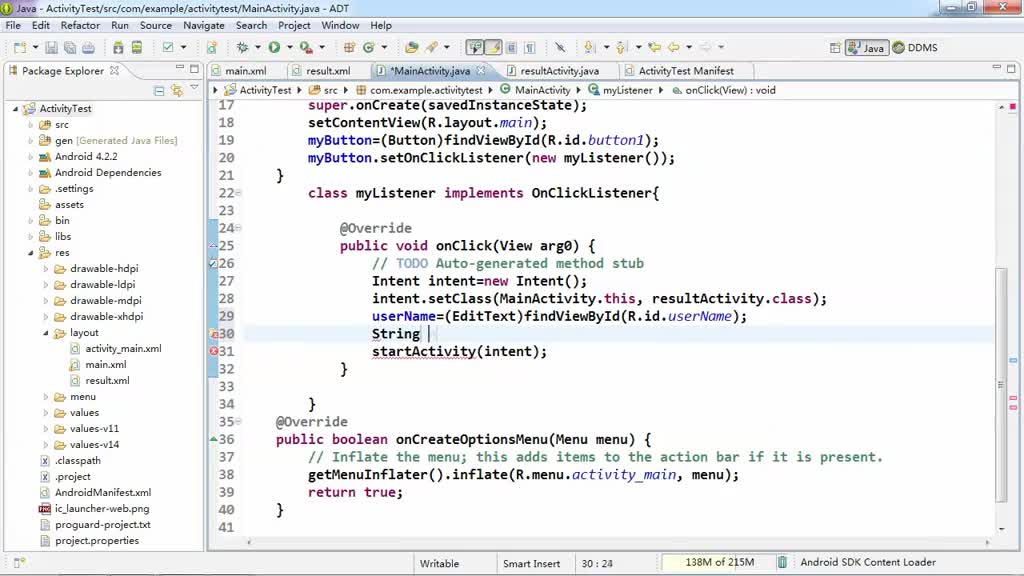The width and height of the screenshot is (1024, 576).
Task: Select AndroidManifest.xml in the tree
Action: pyautogui.click(x=103, y=493)
